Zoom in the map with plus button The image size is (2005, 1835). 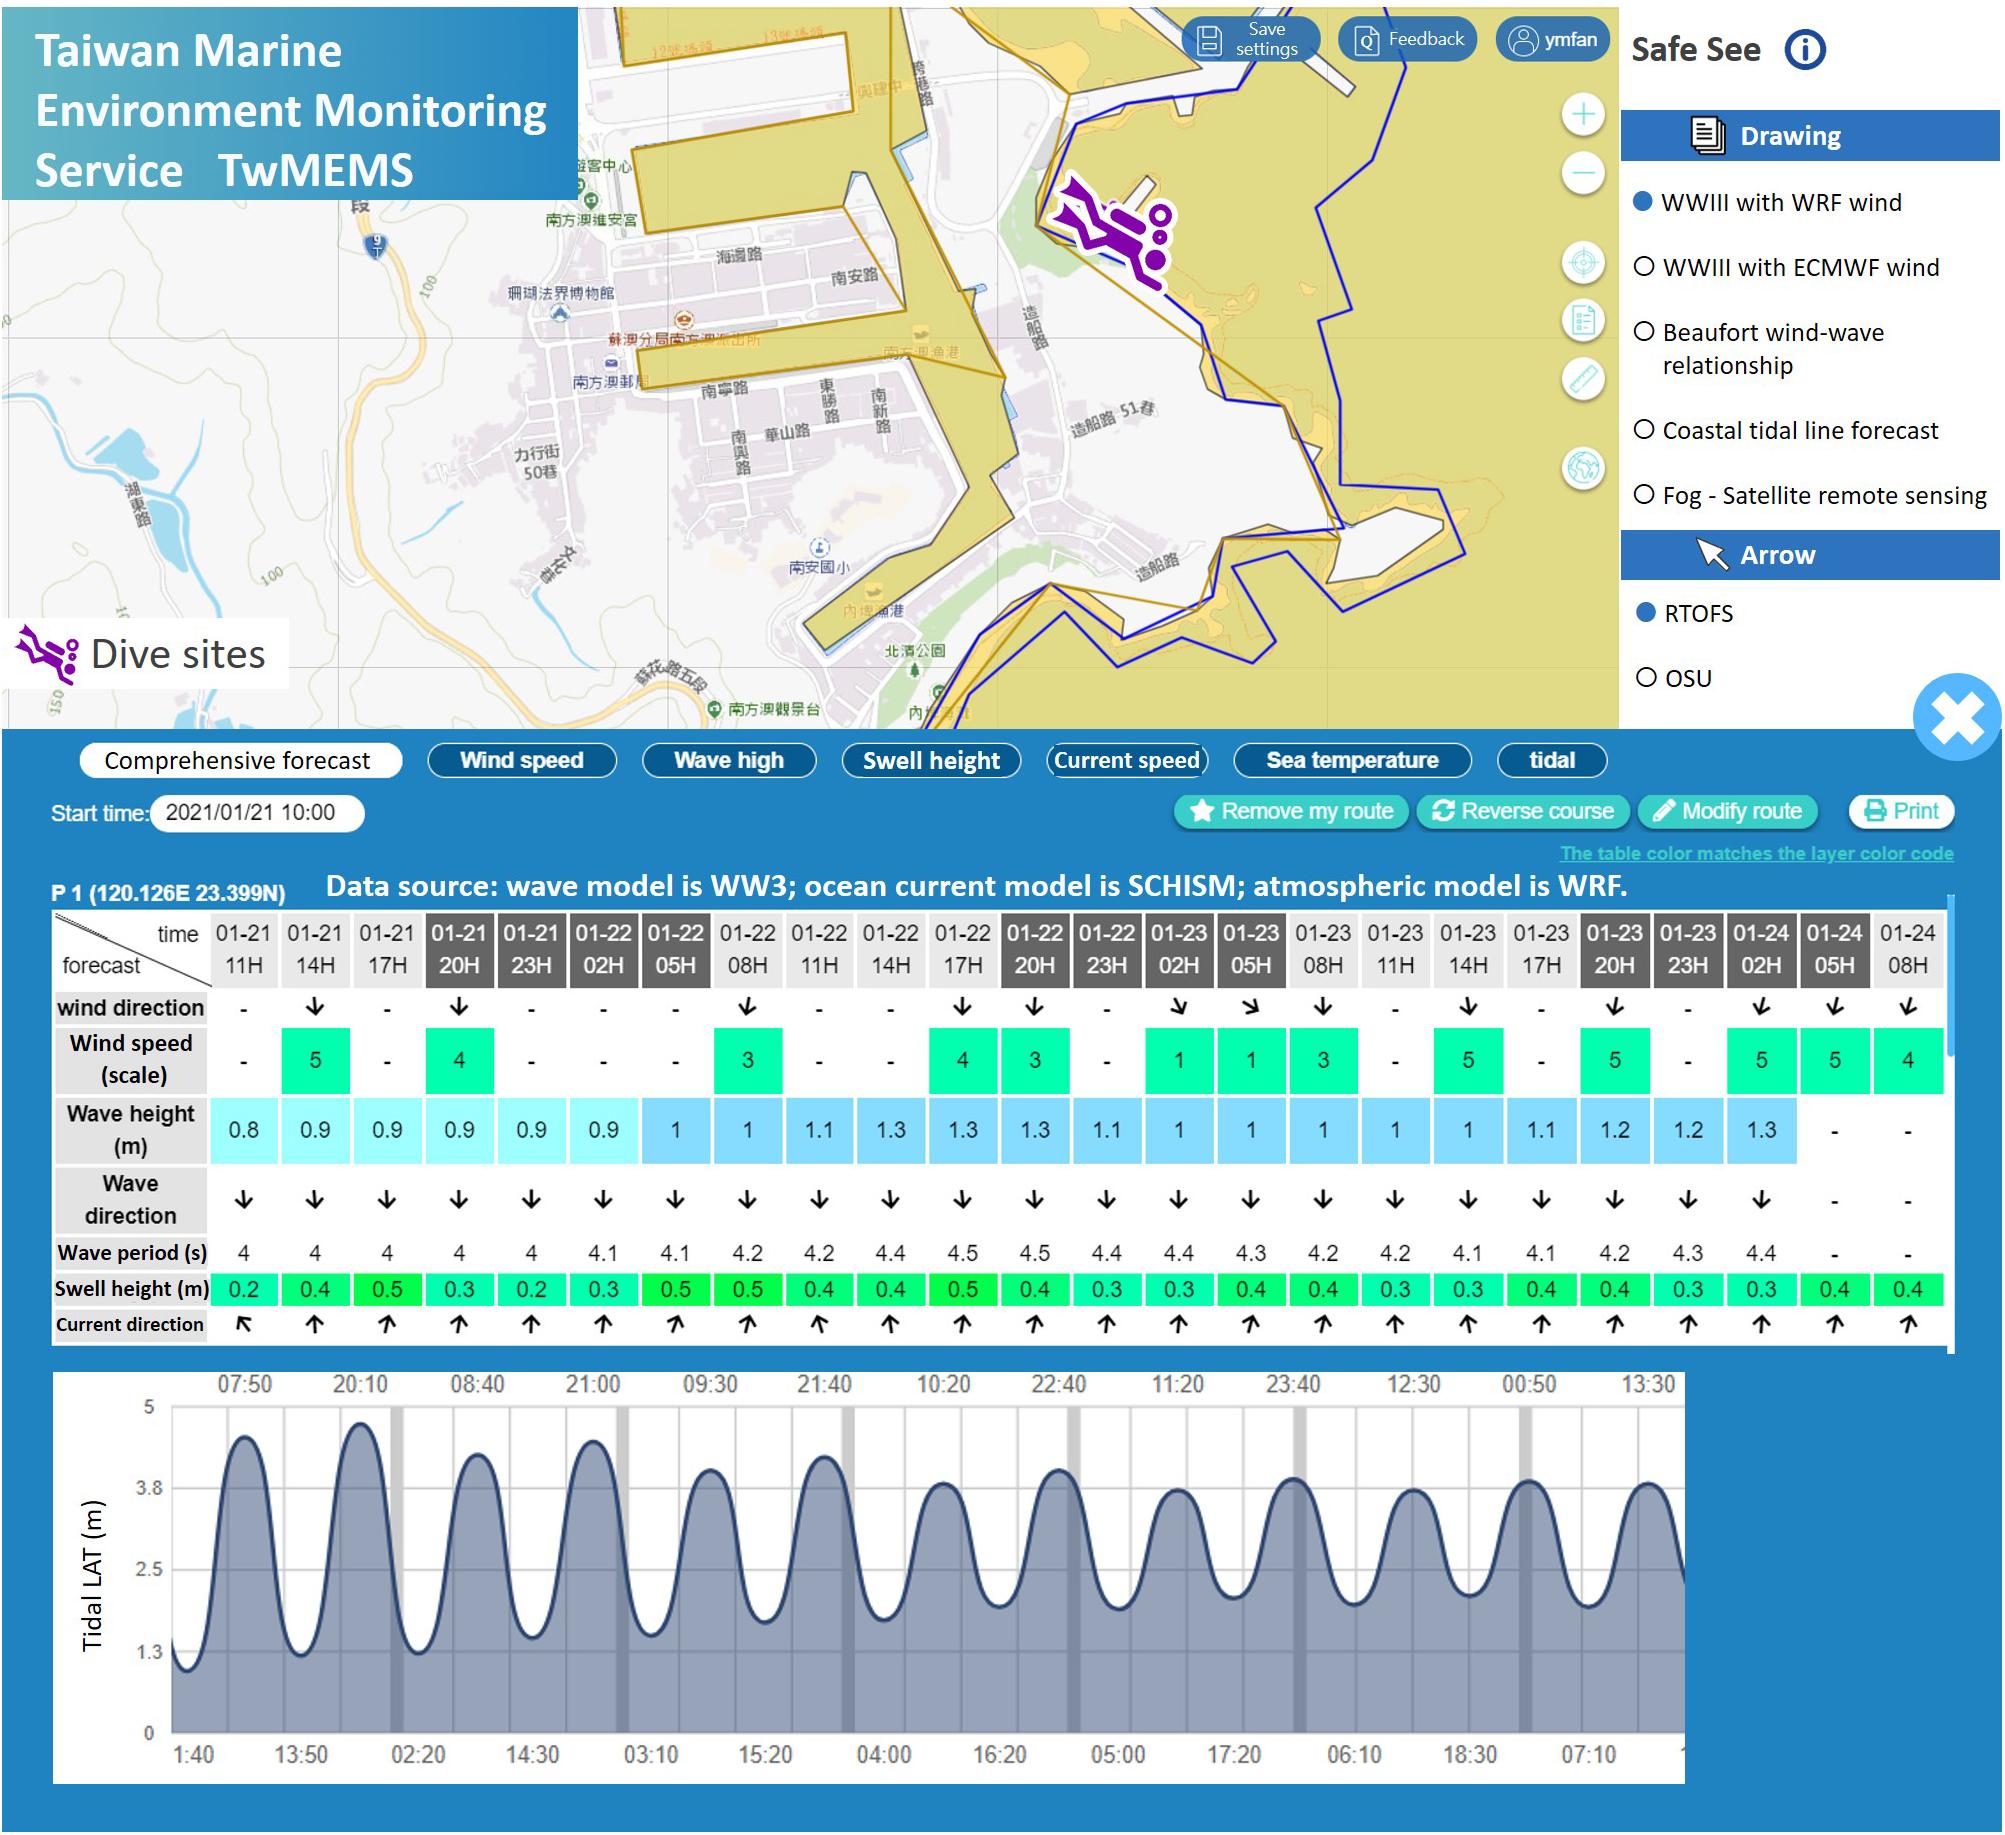1583,115
